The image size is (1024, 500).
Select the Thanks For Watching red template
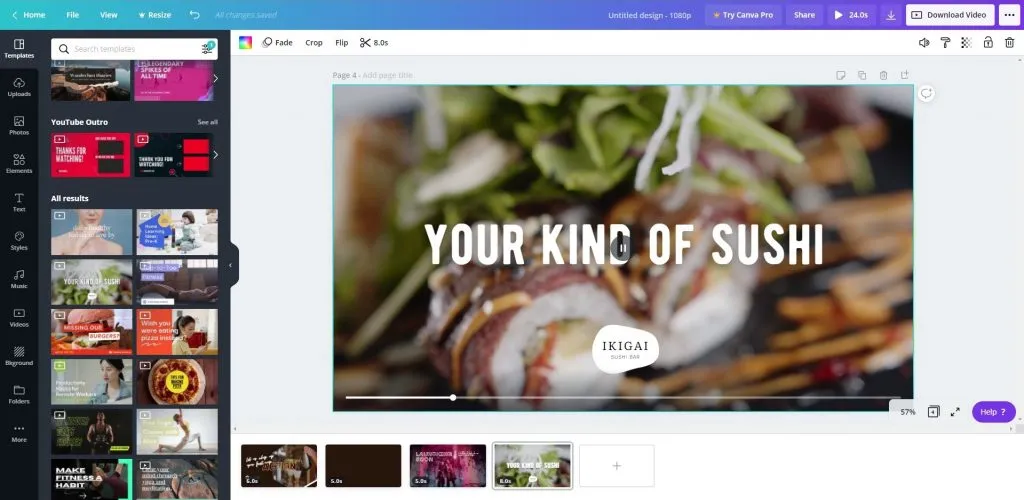tap(91, 155)
